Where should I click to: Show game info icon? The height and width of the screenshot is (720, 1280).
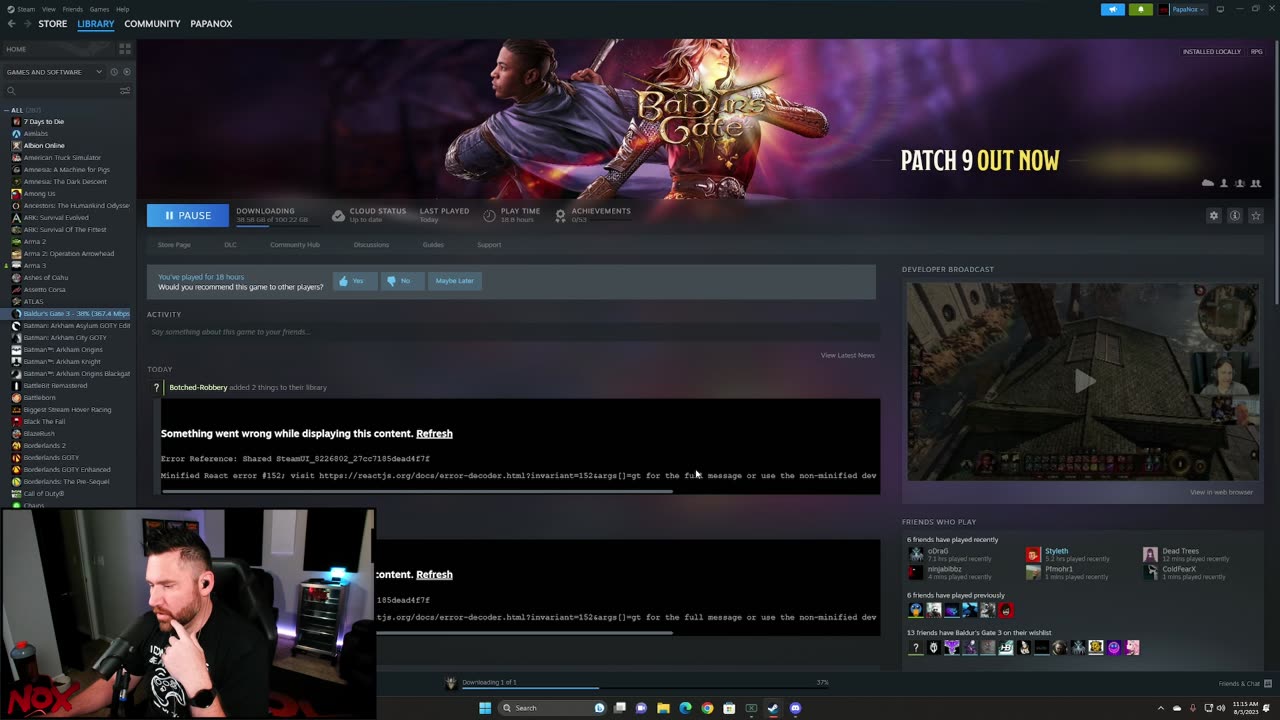[1235, 215]
